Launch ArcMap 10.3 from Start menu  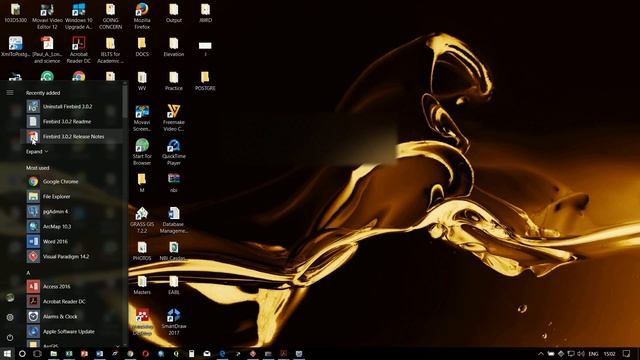[72, 227]
